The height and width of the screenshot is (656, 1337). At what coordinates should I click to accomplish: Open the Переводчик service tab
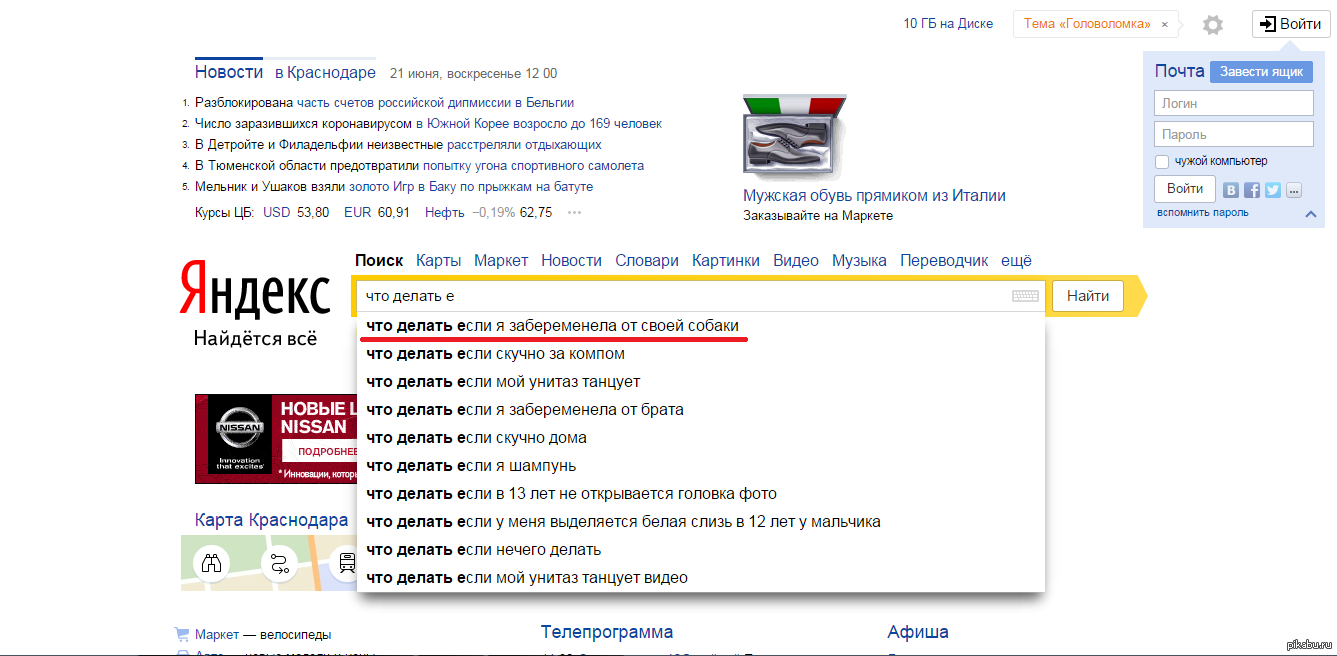(x=943, y=261)
